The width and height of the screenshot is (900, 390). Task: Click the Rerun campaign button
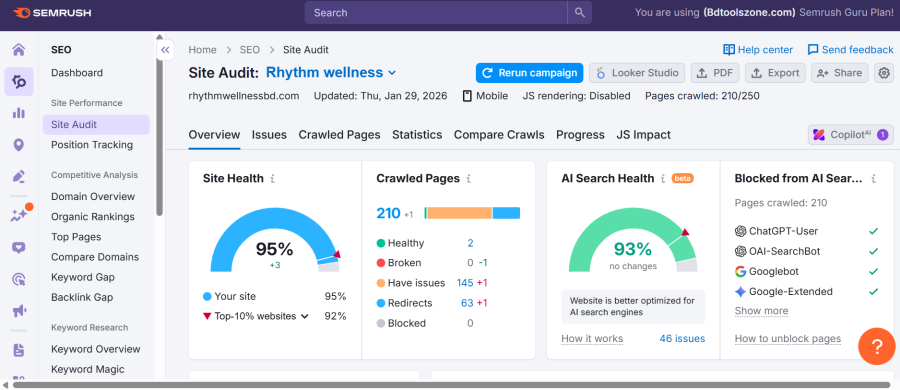point(529,73)
